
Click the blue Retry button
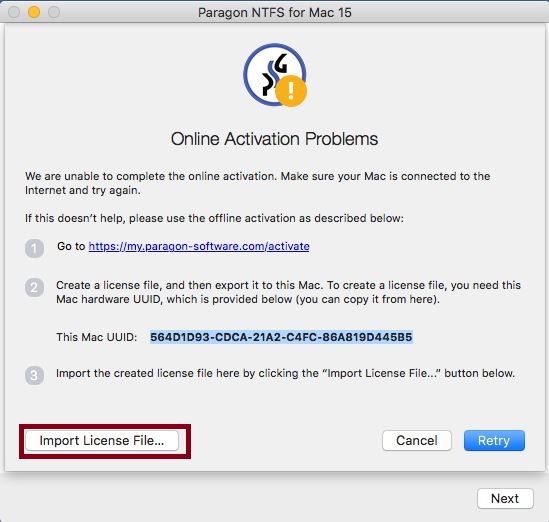tap(494, 440)
